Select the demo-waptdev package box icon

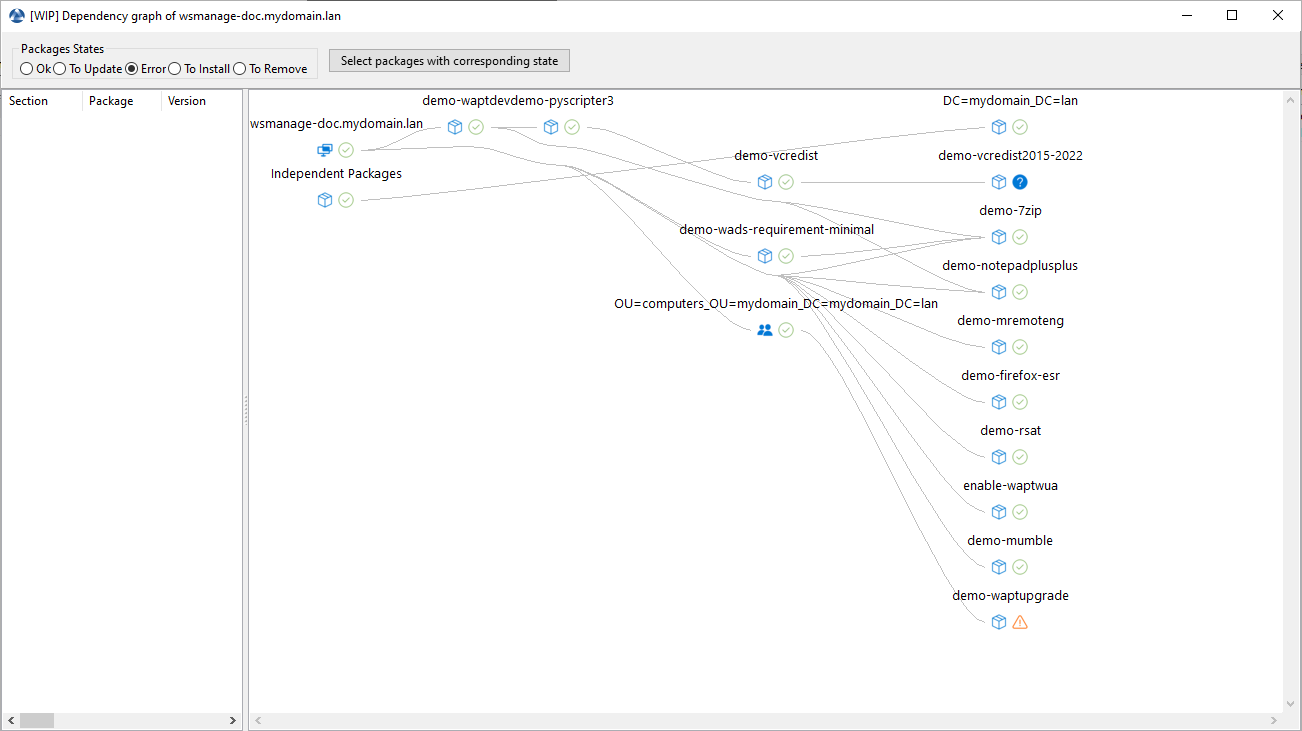click(454, 127)
